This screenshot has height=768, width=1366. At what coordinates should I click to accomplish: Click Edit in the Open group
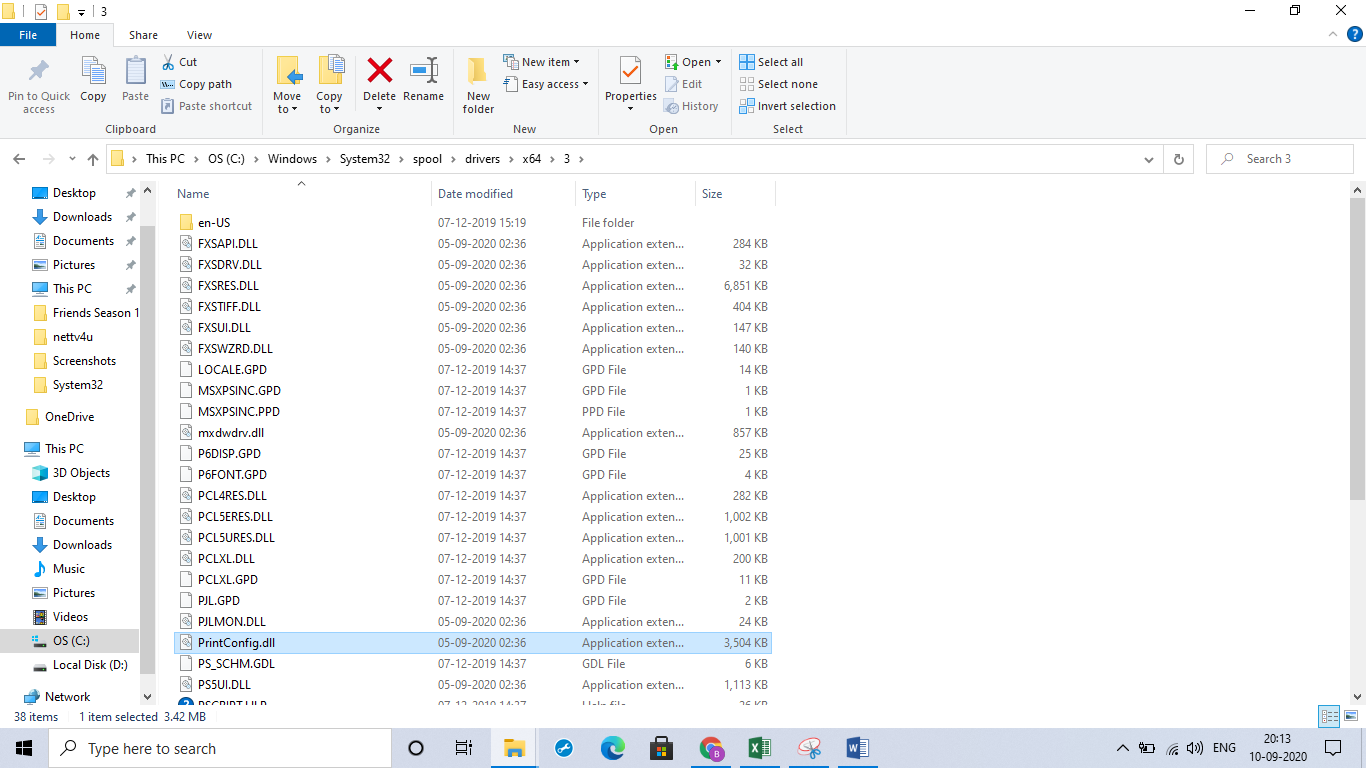(686, 83)
